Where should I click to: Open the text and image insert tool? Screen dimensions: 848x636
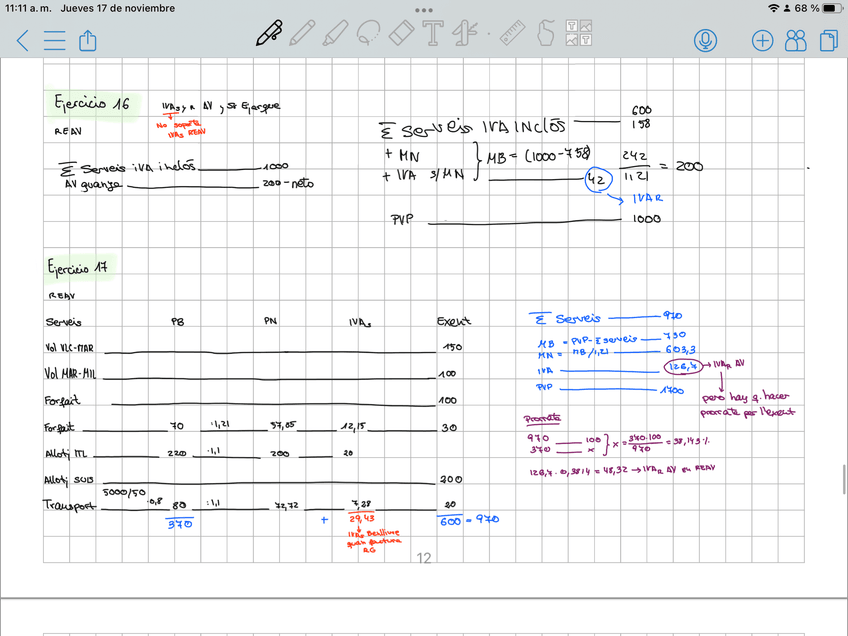(576, 34)
